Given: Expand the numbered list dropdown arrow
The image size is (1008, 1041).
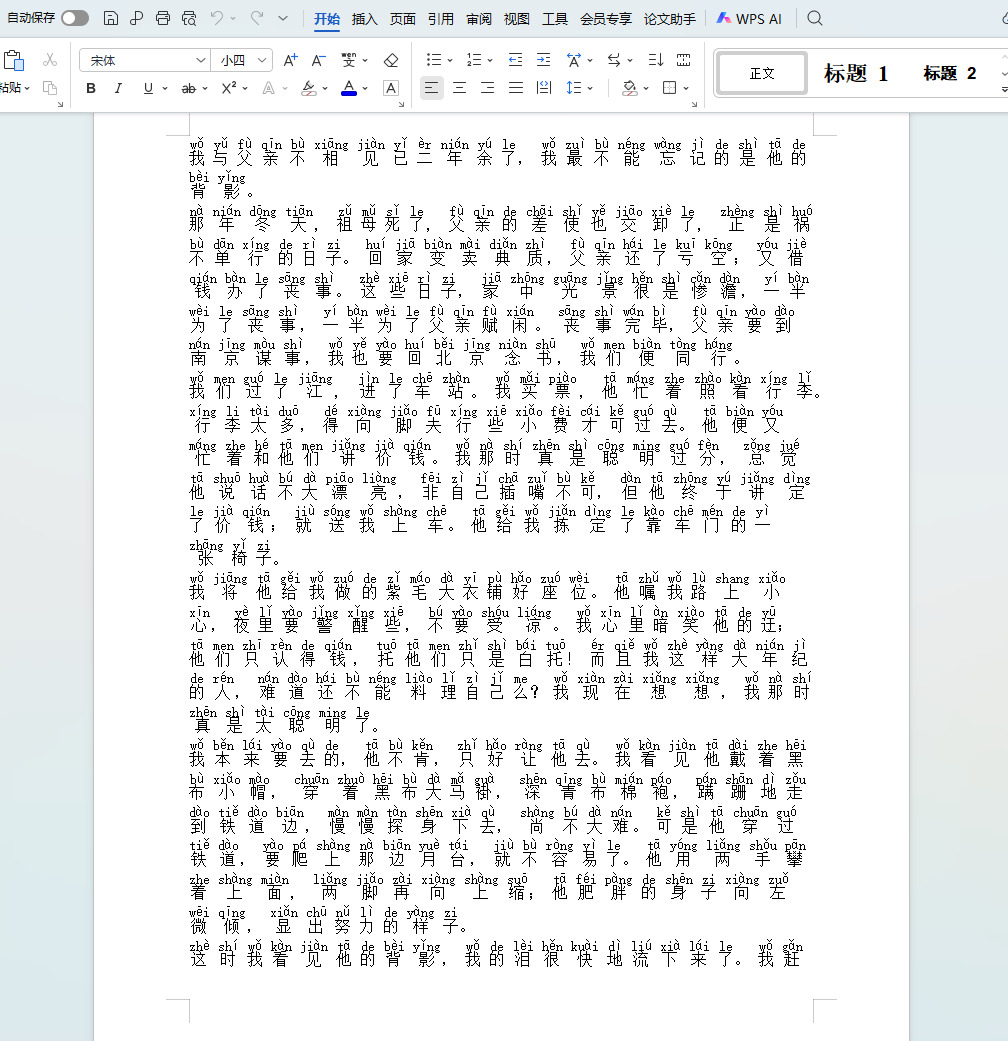Looking at the screenshot, I should (490, 60).
